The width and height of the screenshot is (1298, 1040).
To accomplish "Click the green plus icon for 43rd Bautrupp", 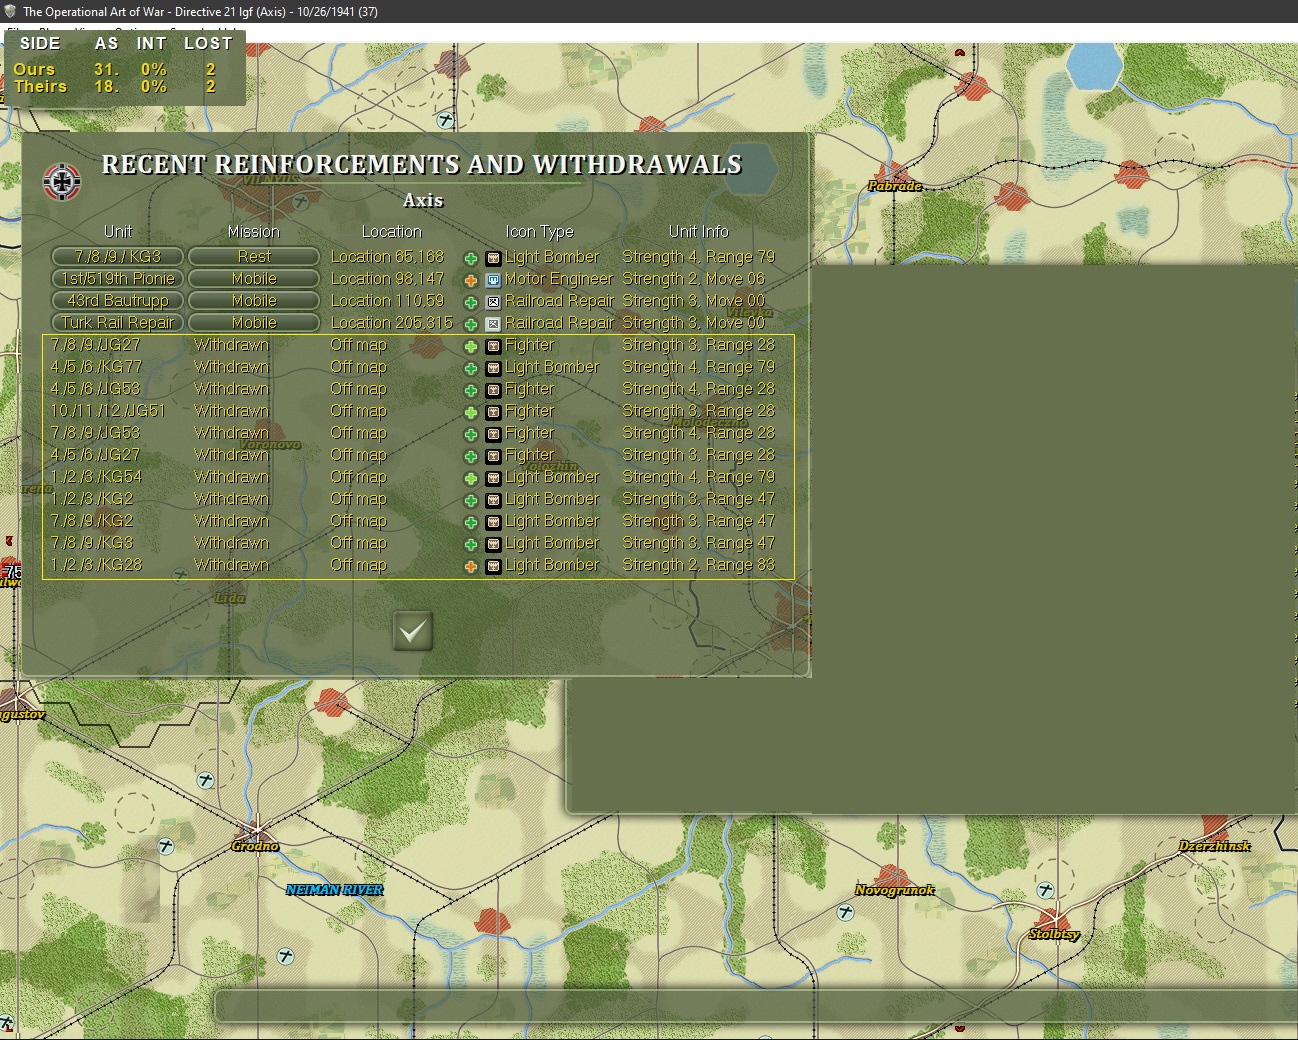I will pos(471,302).
